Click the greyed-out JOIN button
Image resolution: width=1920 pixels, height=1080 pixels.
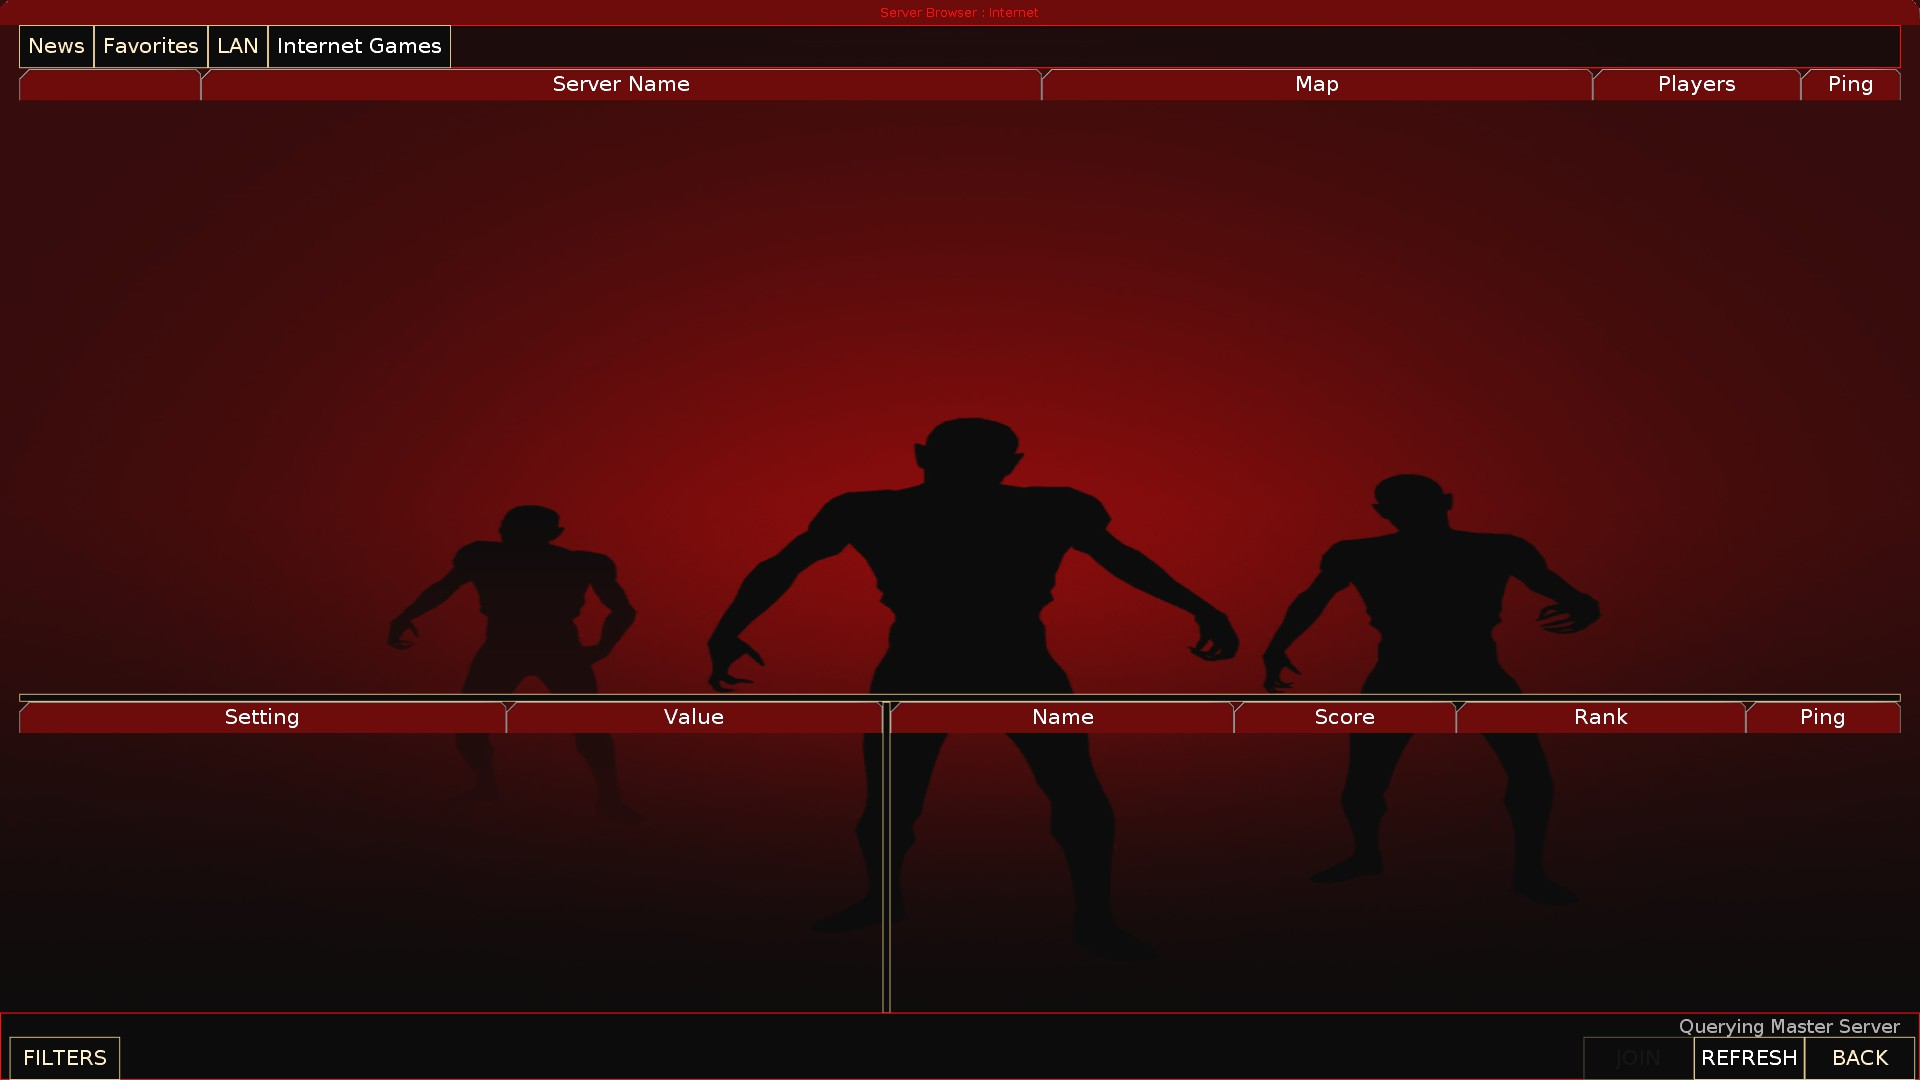click(1638, 1058)
